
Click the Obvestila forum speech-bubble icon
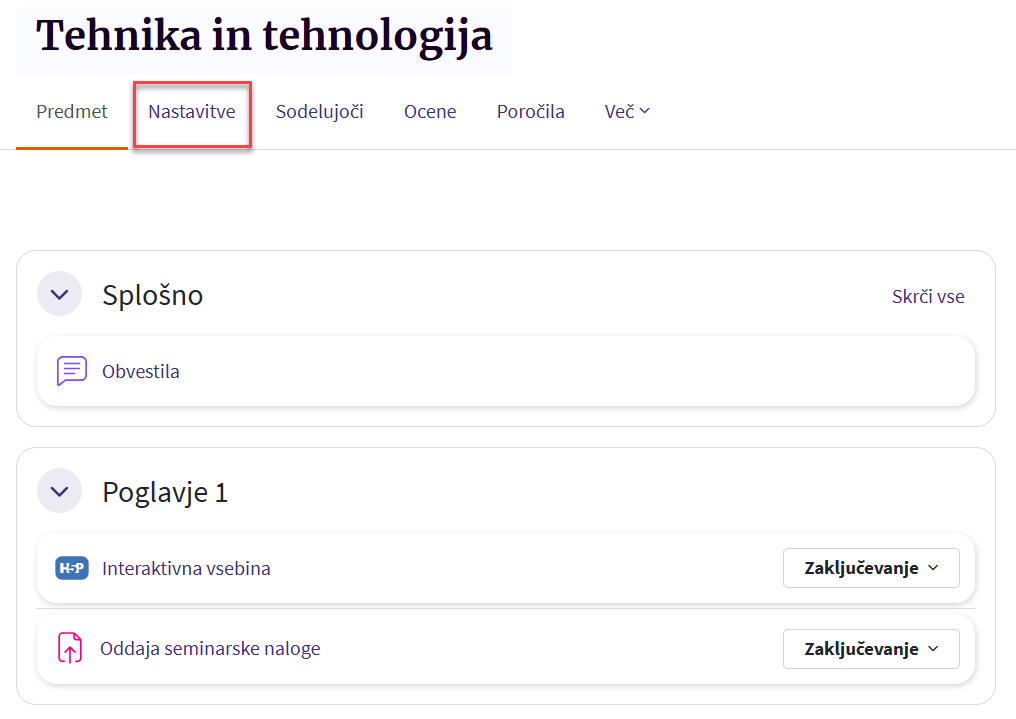pyautogui.click(x=72, y=371)
